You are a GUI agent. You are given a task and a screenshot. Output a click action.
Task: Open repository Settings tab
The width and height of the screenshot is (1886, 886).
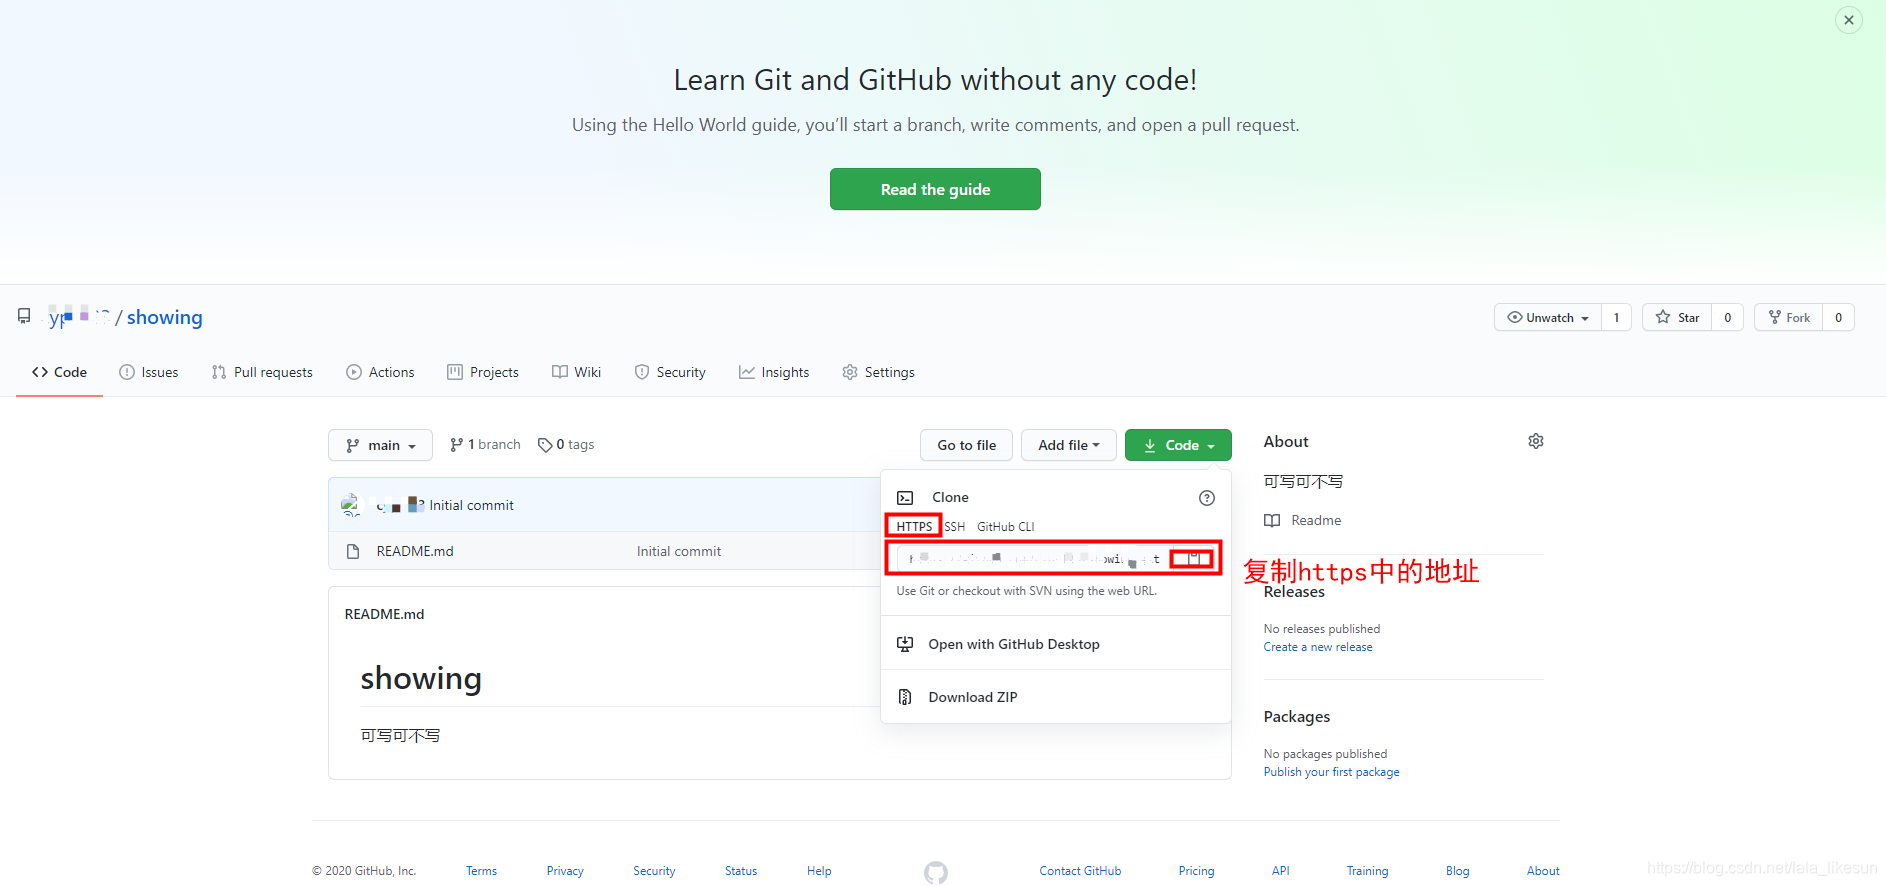[878, 372]
